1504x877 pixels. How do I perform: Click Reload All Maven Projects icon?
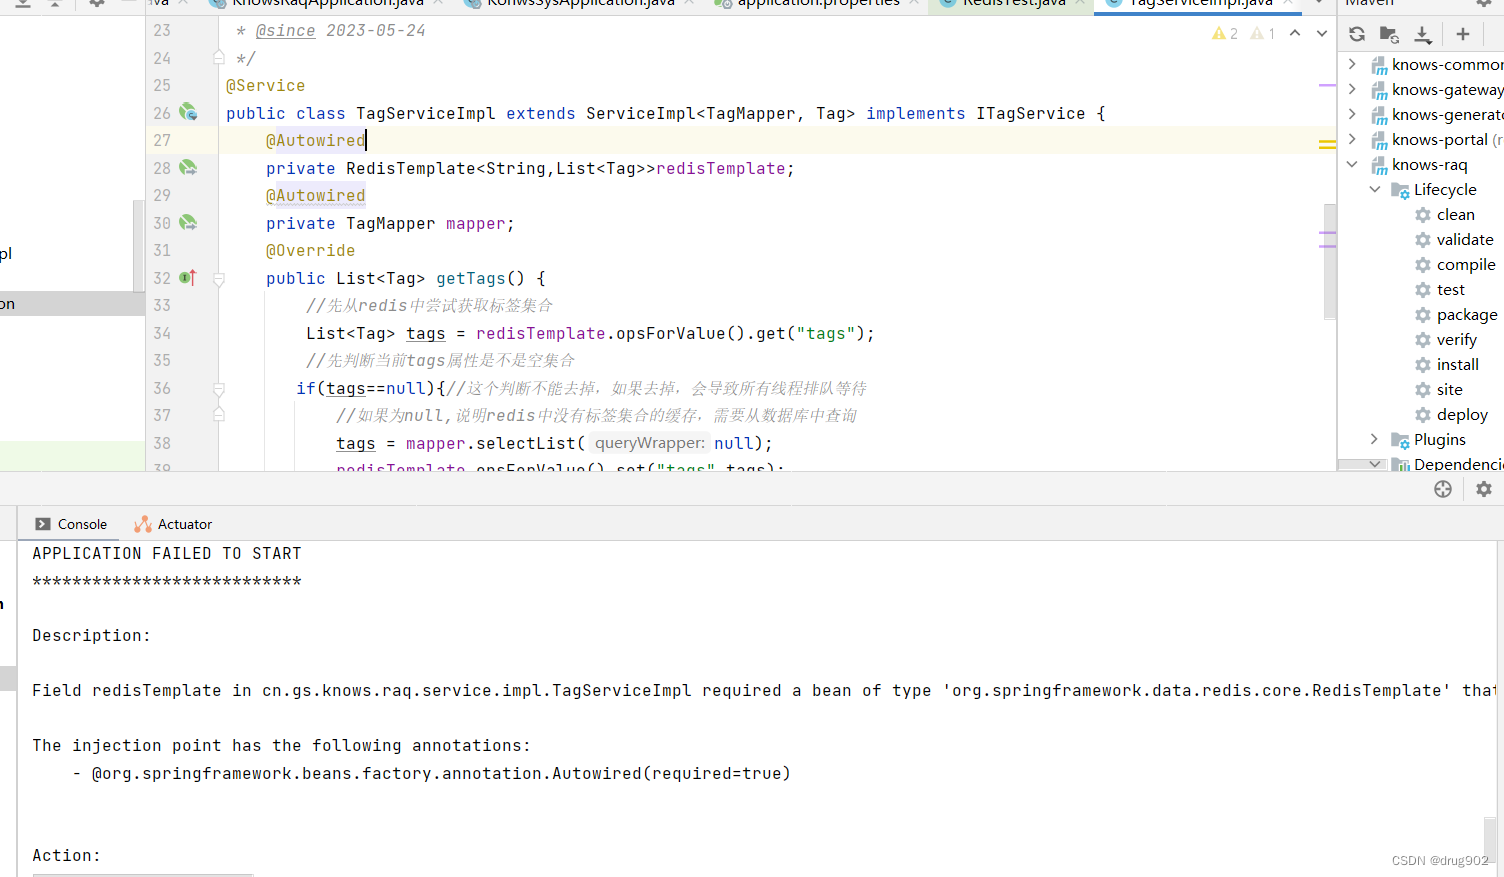(1356, 33)
